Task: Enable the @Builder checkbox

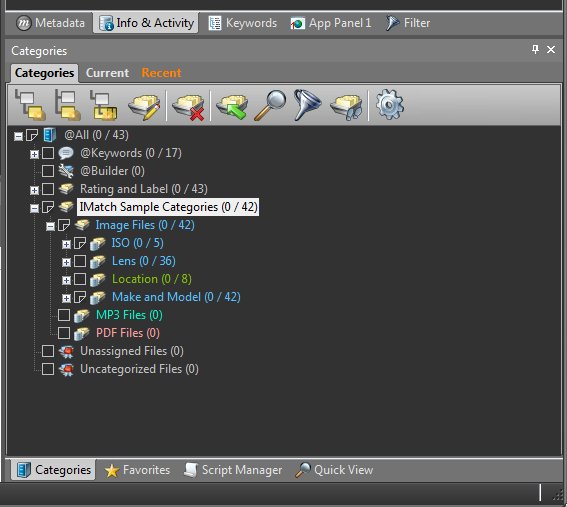Action: tap(48, 171)
